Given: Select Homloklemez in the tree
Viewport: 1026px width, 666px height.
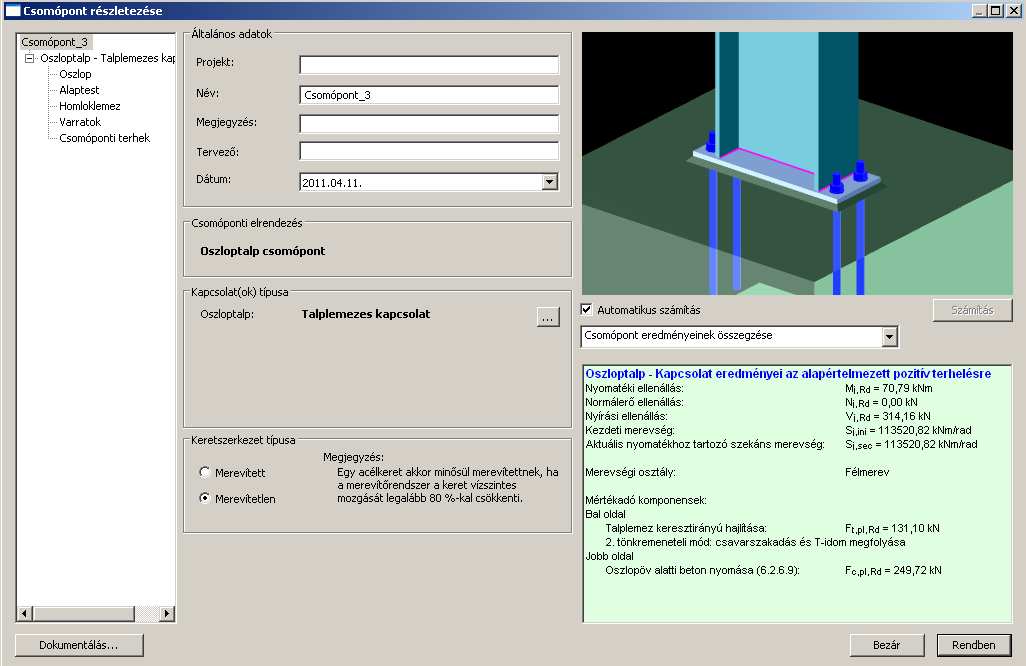Looking at the screenshot, I should pos(90,106).
